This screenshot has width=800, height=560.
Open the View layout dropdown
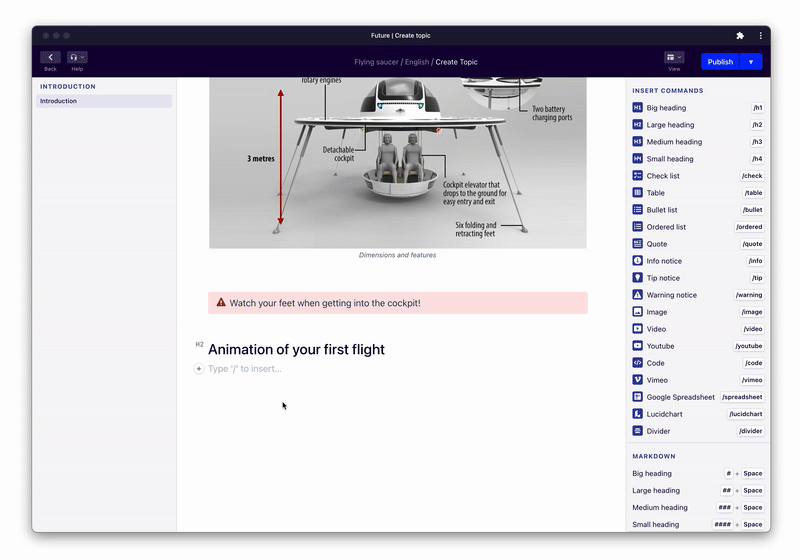673,57
